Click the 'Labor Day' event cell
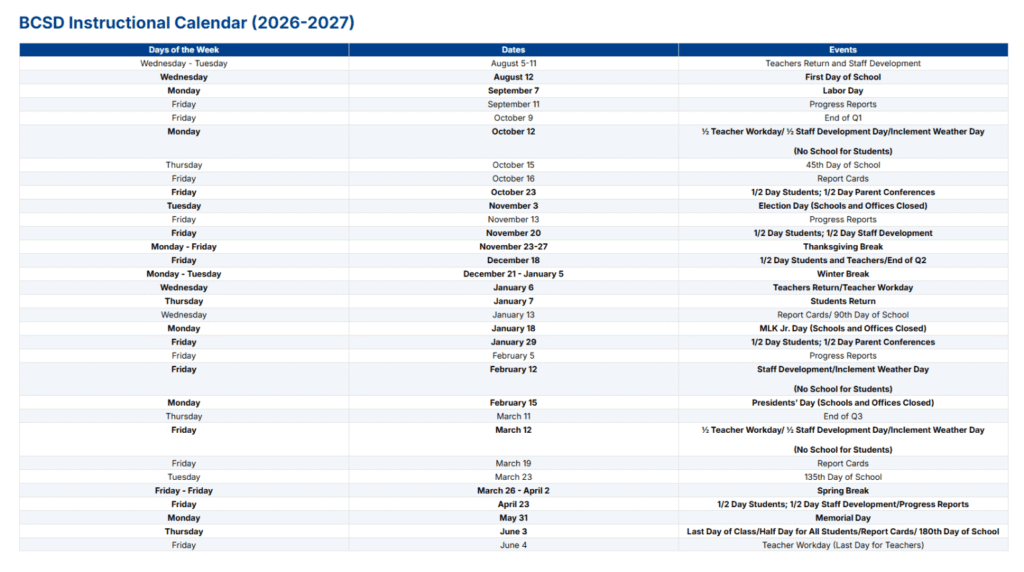1024x572 pixels. point(843,91)
